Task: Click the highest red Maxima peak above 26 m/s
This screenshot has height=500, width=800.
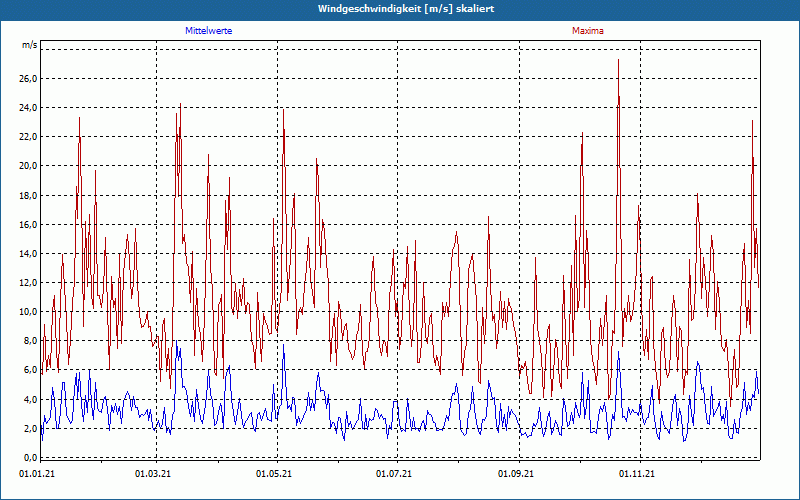Action: pos(618,60)
